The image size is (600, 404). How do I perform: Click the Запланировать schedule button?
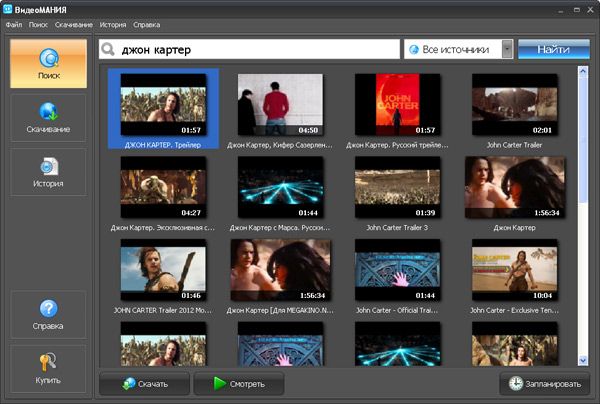click(544, 383)
